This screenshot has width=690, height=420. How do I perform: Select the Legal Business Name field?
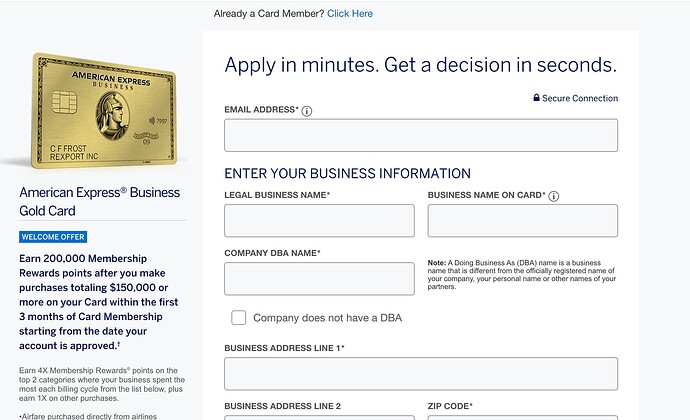point(319,221)
